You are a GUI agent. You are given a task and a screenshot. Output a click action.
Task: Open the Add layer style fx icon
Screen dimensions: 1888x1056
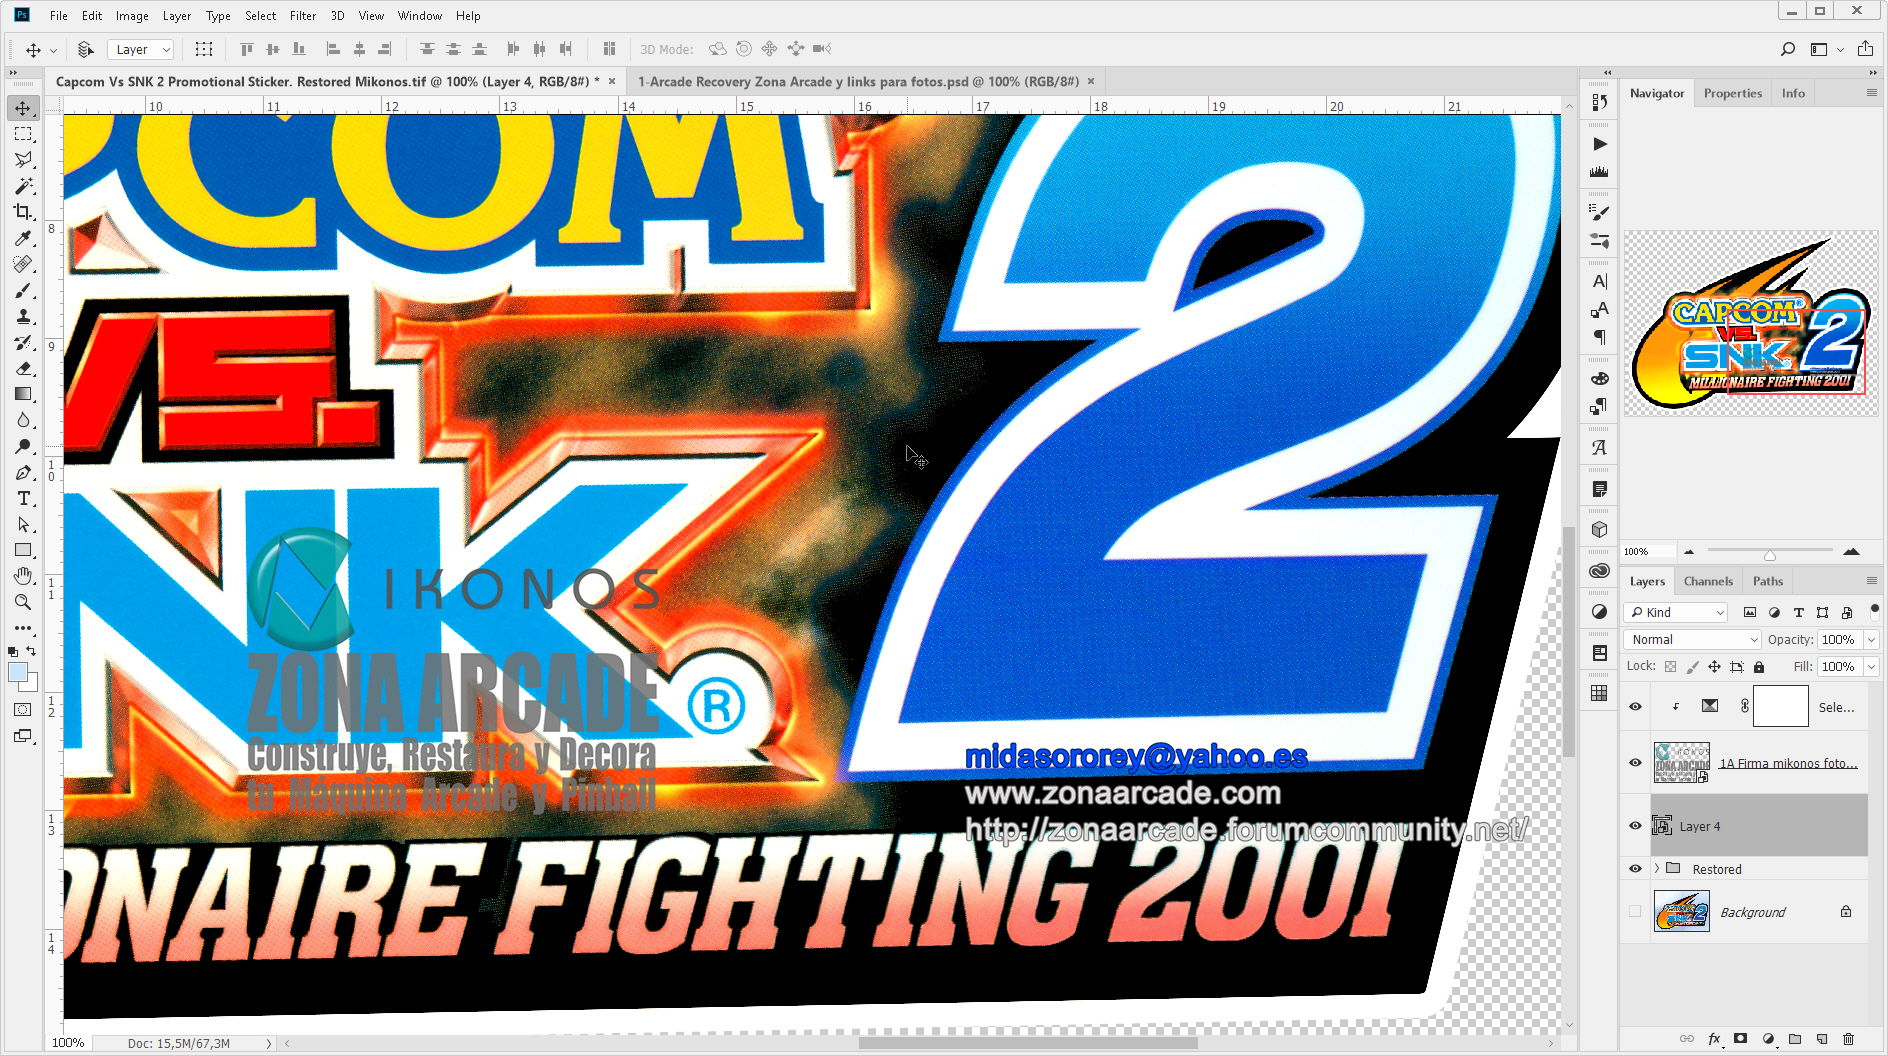1714,1040
